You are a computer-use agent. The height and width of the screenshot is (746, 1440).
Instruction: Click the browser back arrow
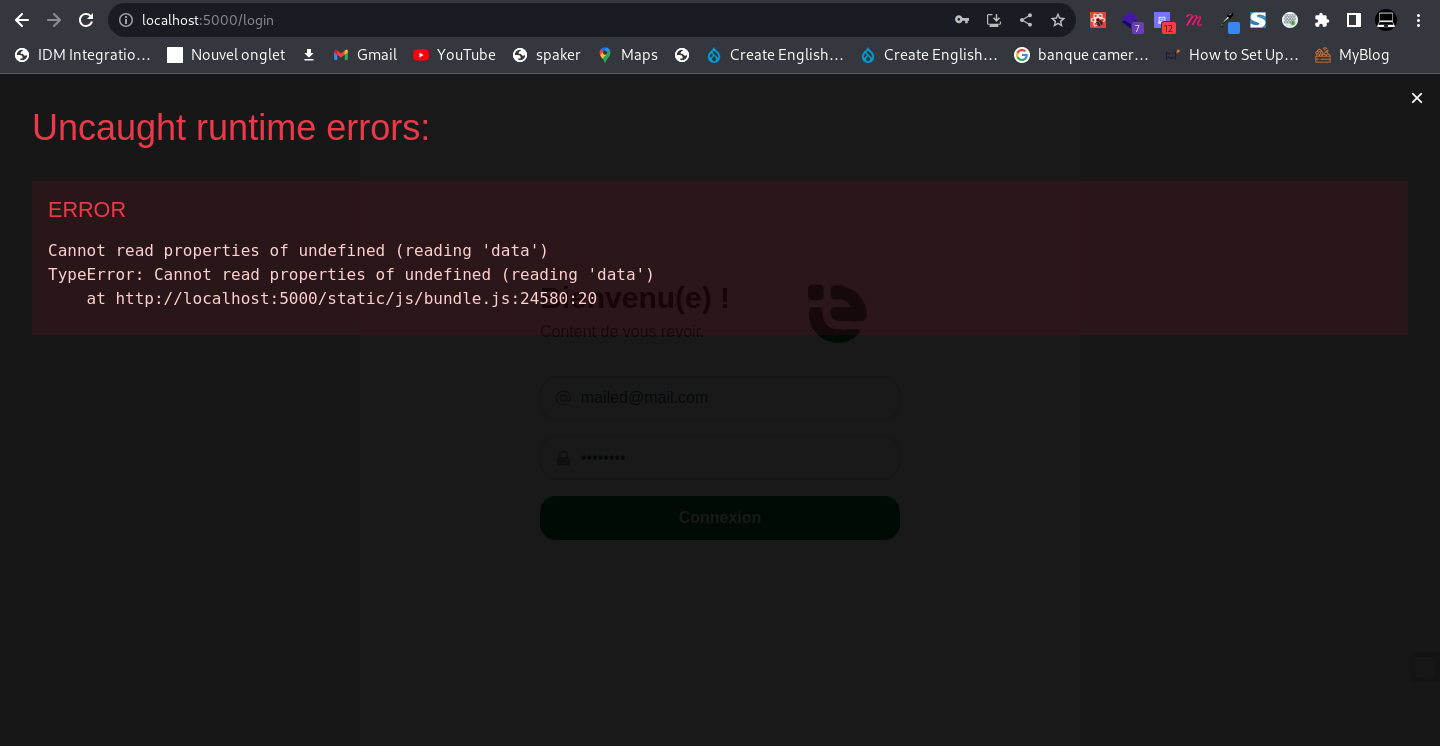(x=21, y=20)
